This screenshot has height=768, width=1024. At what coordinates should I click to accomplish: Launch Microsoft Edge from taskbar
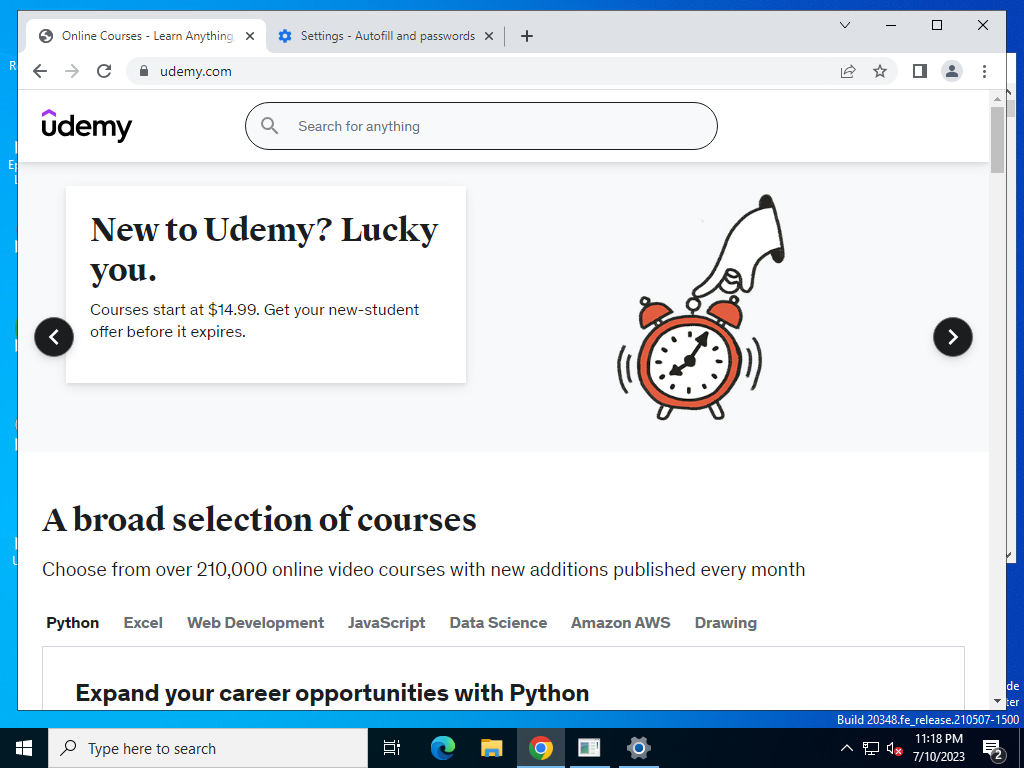pos(443,748)
